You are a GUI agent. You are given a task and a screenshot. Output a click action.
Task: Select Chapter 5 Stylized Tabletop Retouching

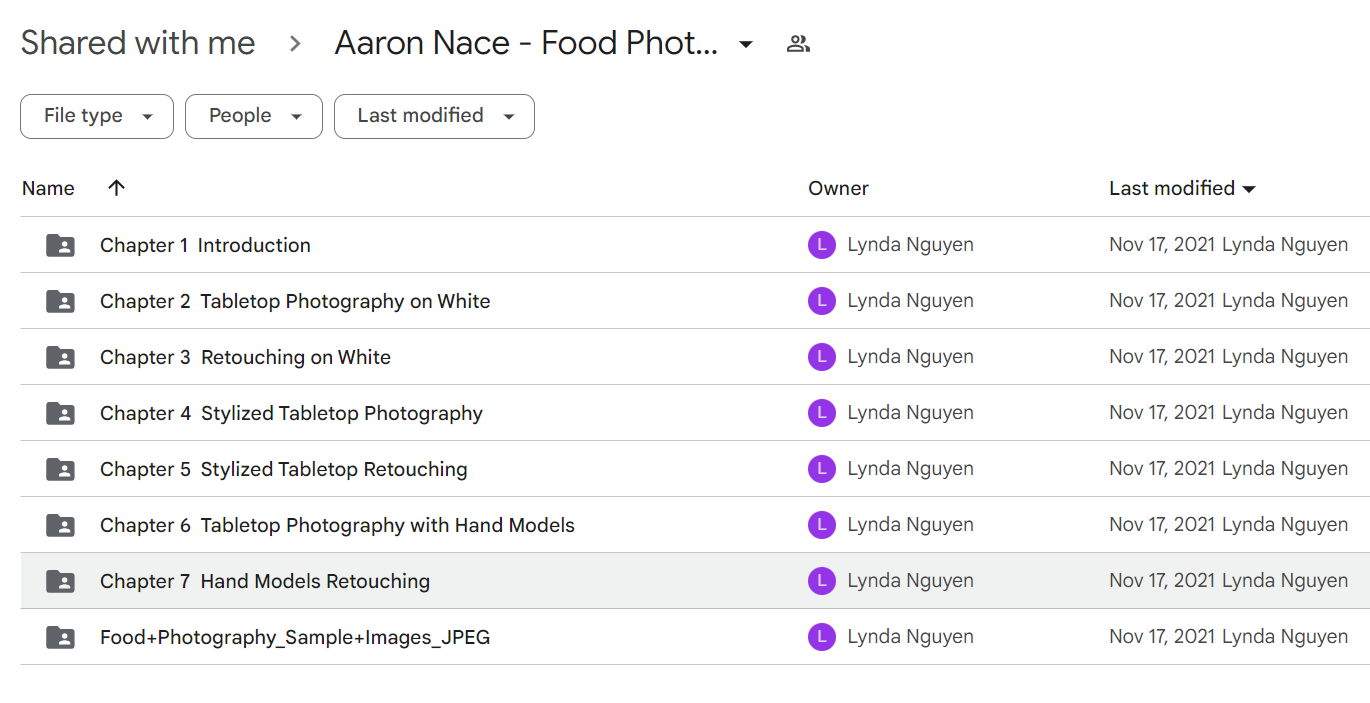(284, 469)
